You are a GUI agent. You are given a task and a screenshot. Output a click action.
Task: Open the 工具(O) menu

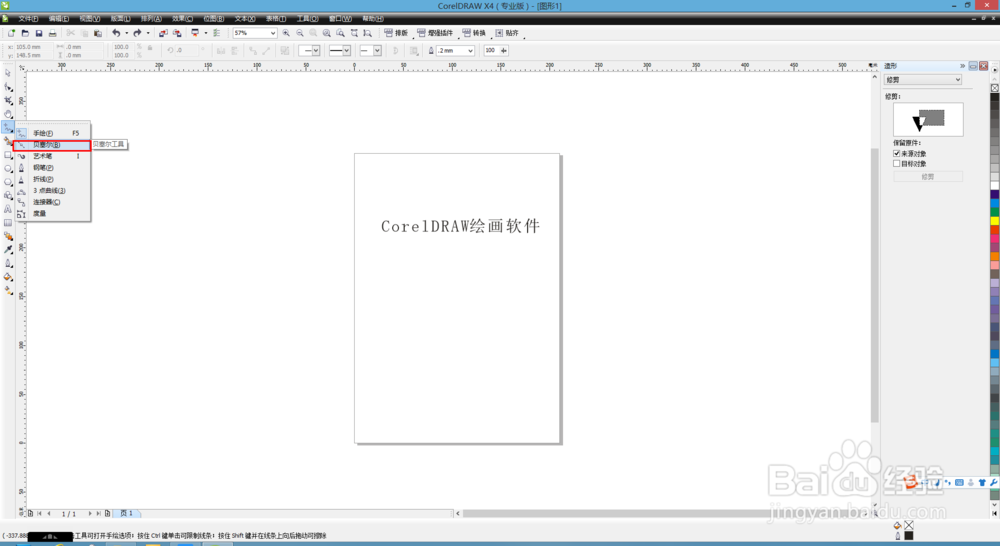coord(307,19)
